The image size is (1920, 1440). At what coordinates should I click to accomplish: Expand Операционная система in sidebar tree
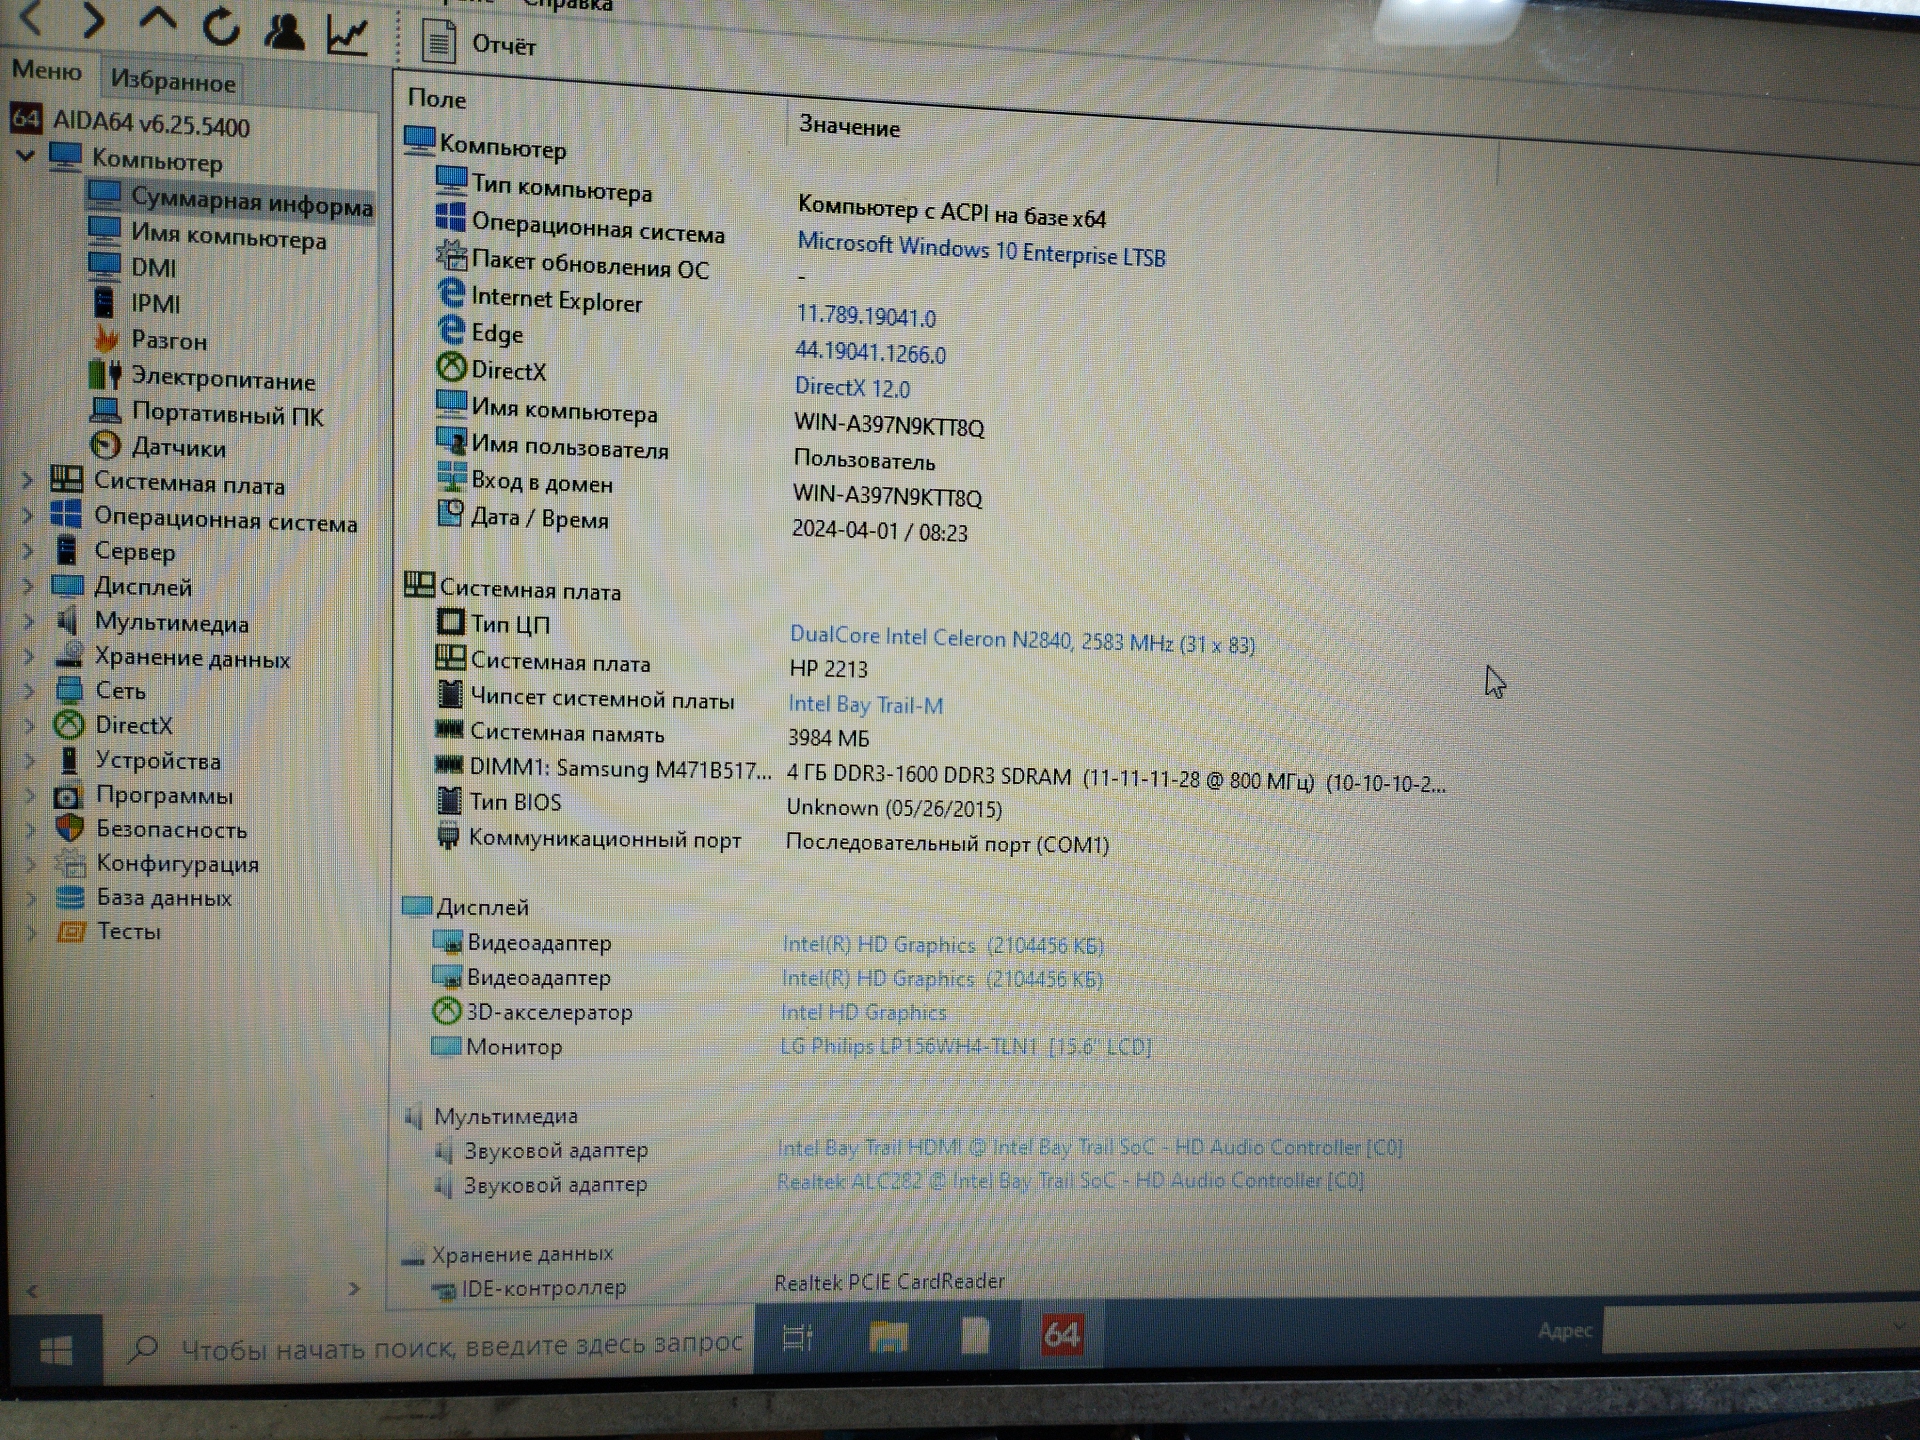pos(28,516)
